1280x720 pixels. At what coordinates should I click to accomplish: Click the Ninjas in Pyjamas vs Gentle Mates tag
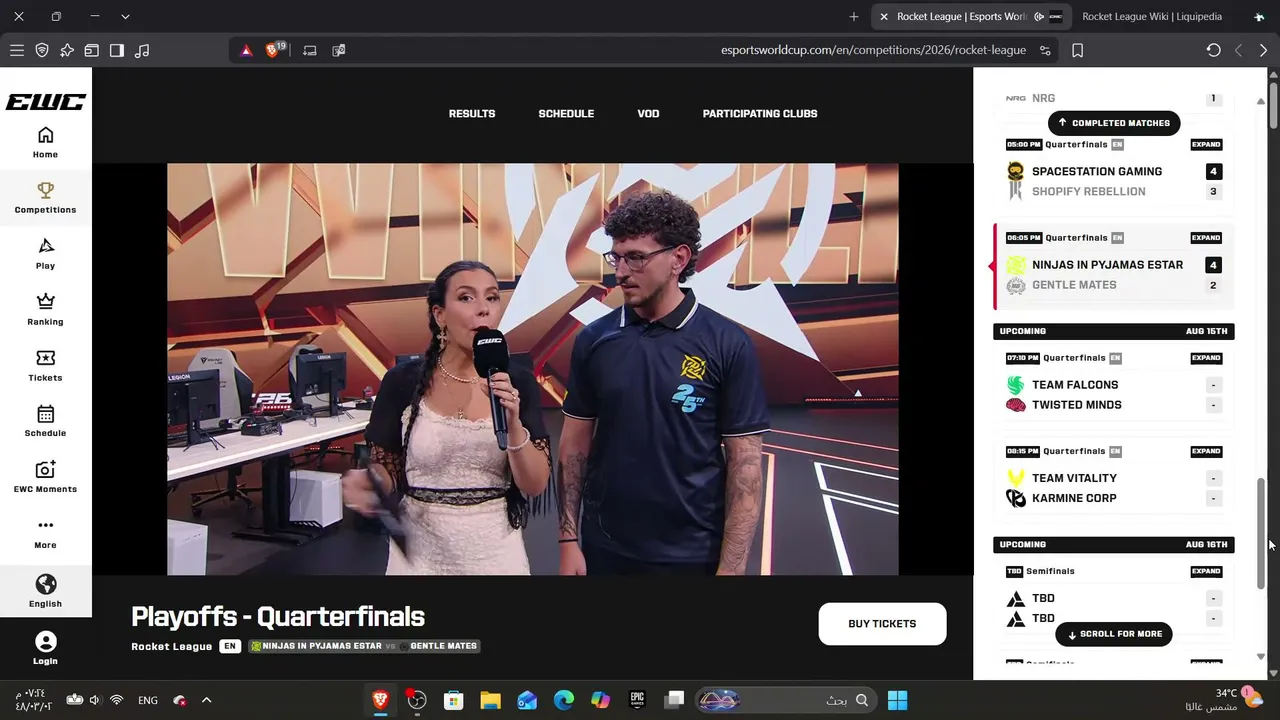click(x=364, y=646)
